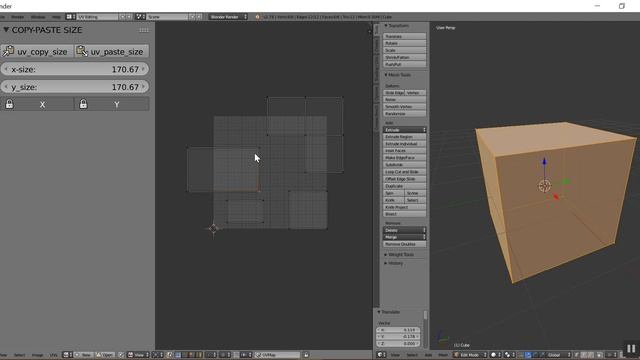Image resolution: width=640 pixels, height=360 pixels.
Task: Click Extrude Region button
Action: tap(404, 137)
